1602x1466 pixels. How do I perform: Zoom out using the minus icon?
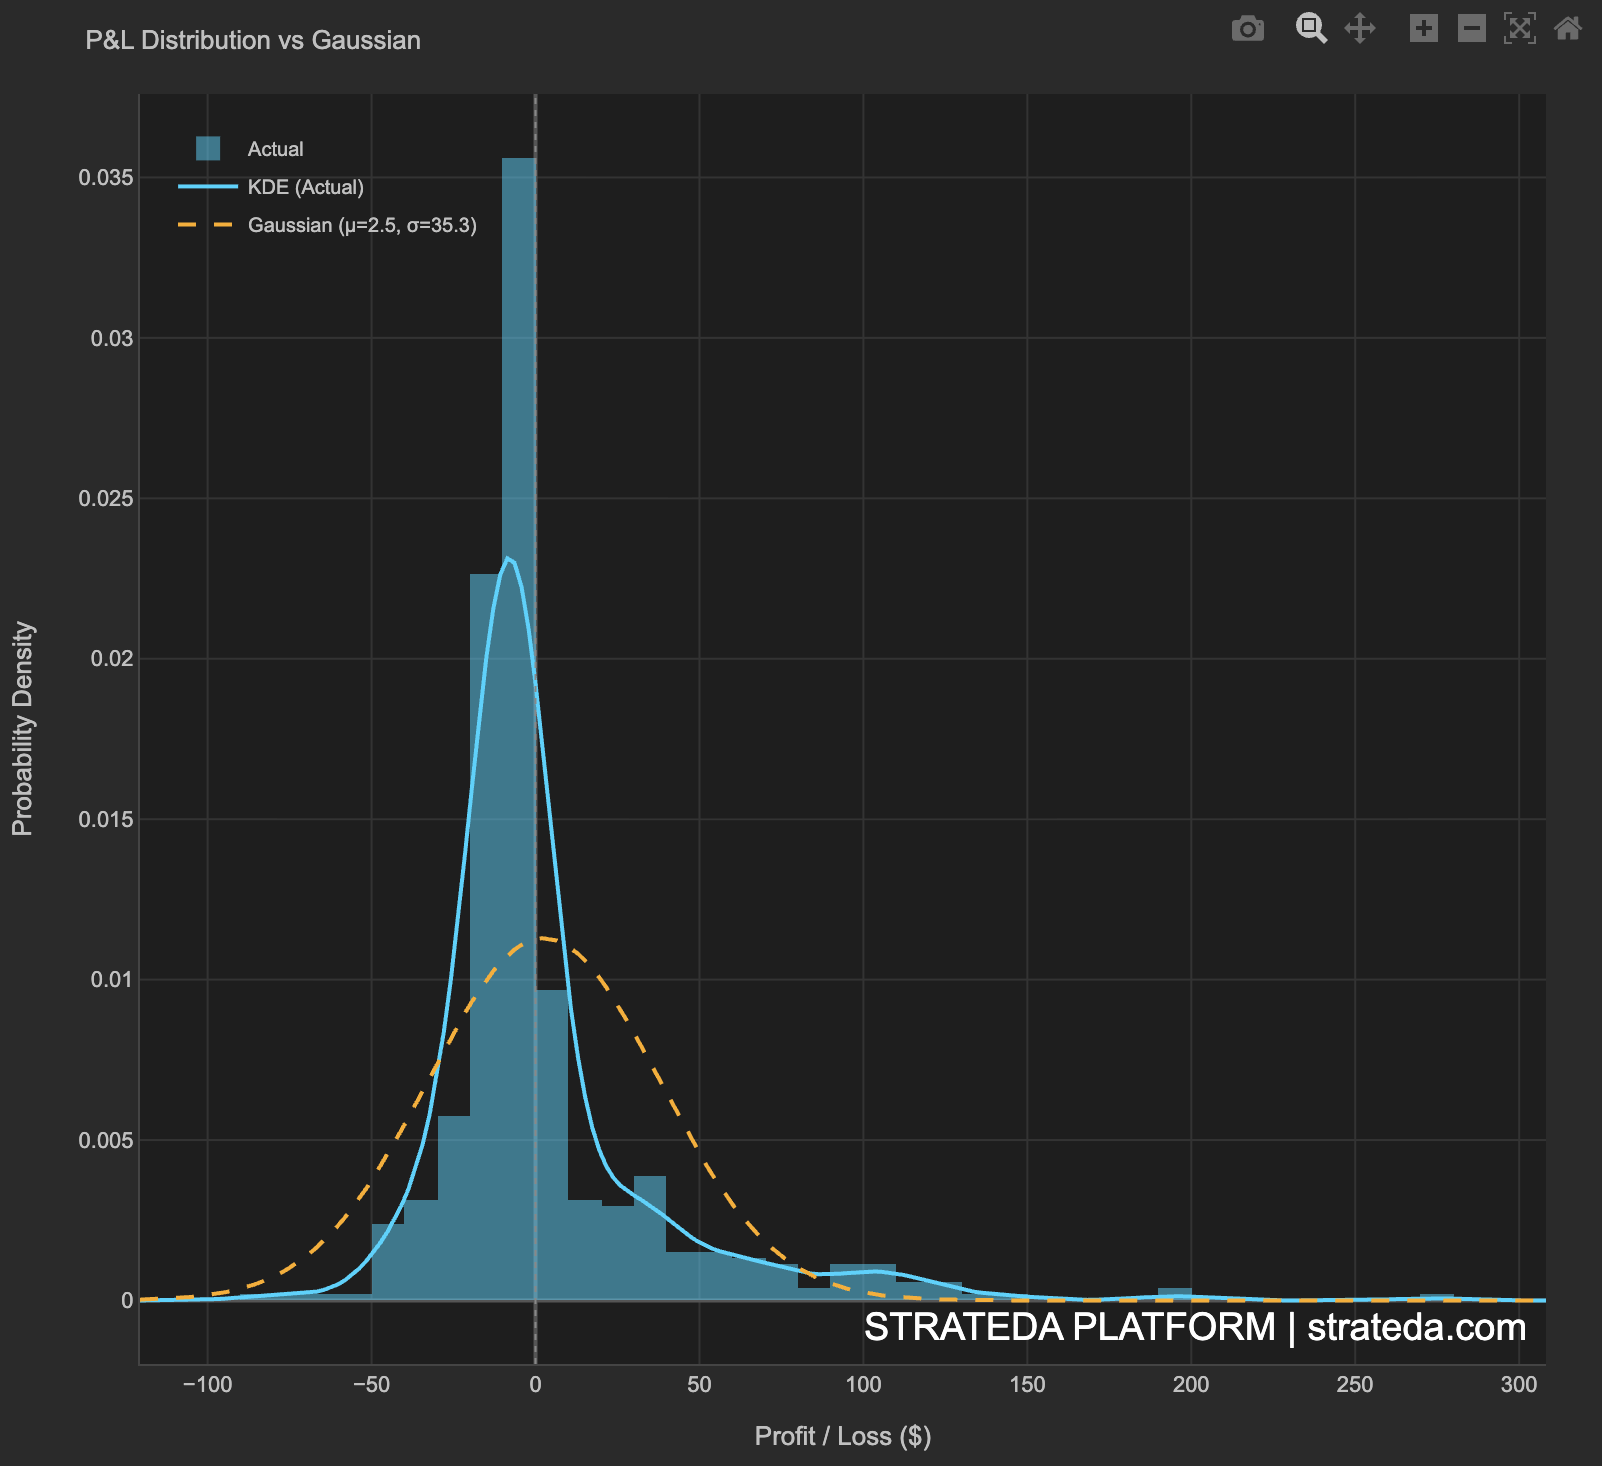tap(1469, 29)
